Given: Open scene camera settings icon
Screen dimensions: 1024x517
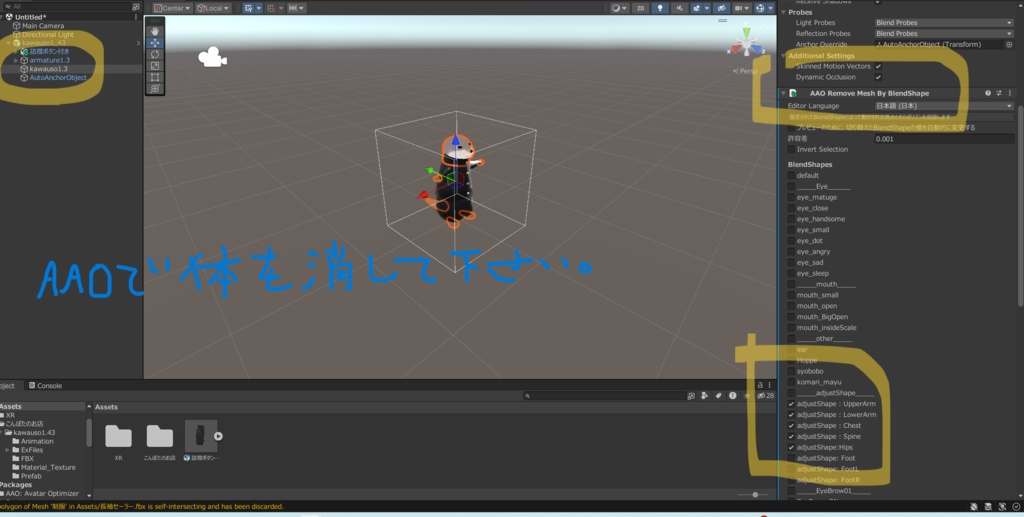Looking at the screenshot, I should [741, 8].
